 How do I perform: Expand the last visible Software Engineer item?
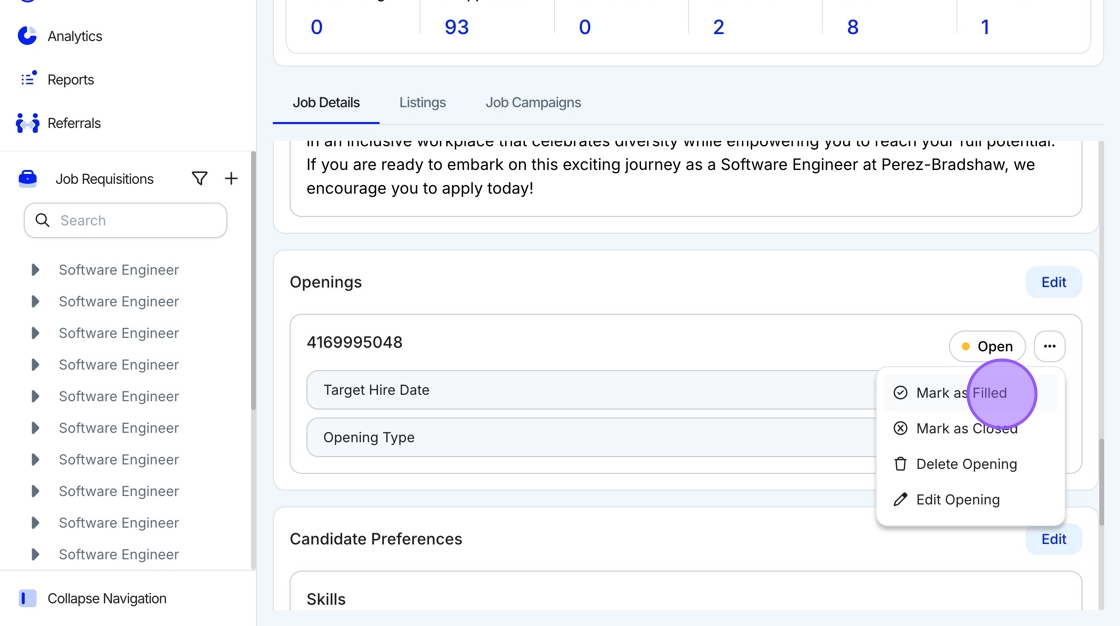(35, 554)
